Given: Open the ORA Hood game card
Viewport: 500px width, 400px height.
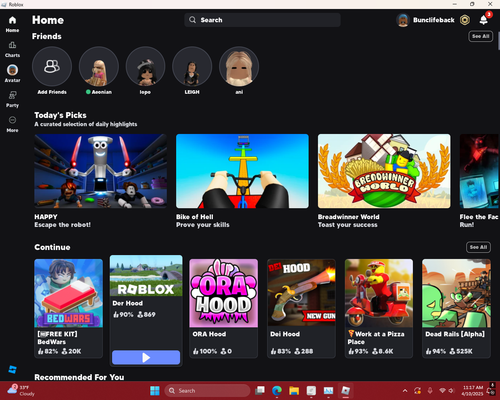Looking at the screenshot, I should click(x=224, y=308).
